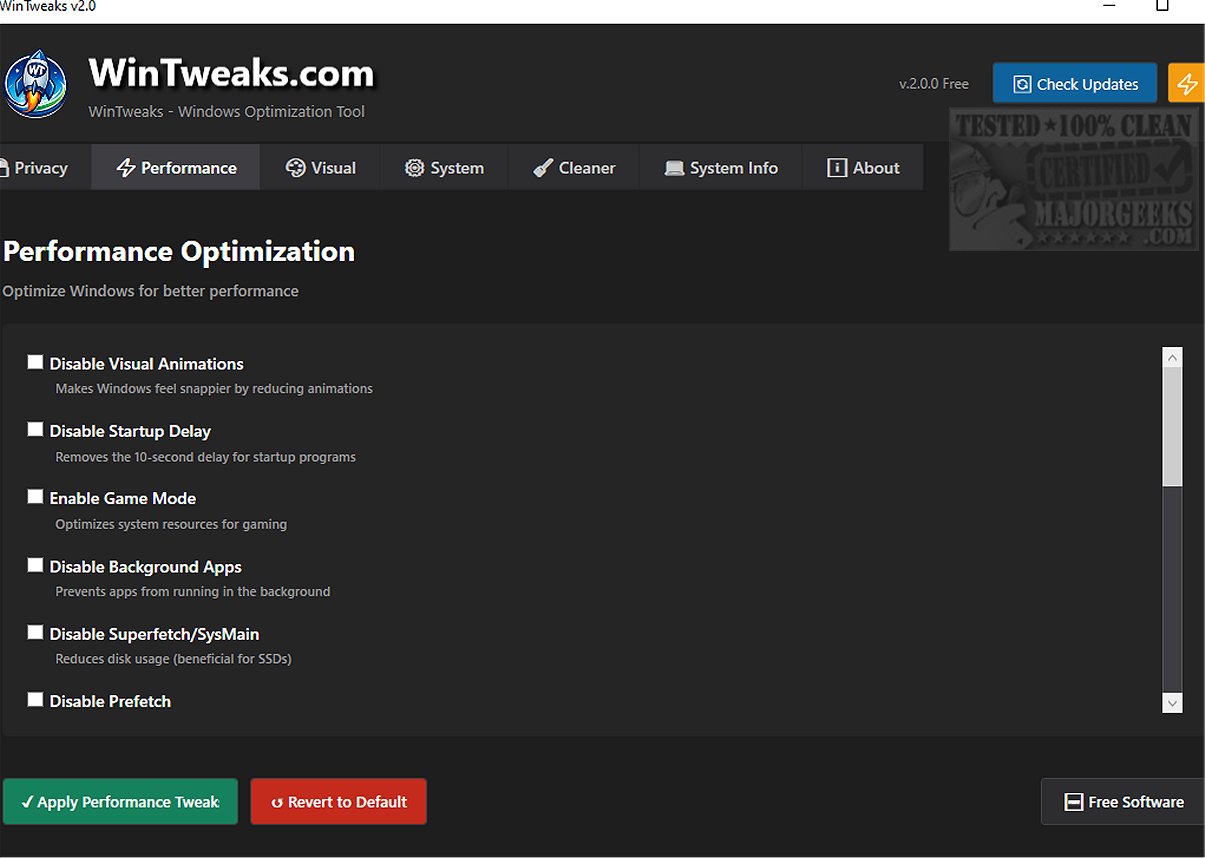This screenshot has height=858, width=1205.
Task: Click Revert to Default button
Action: point(338,802)
